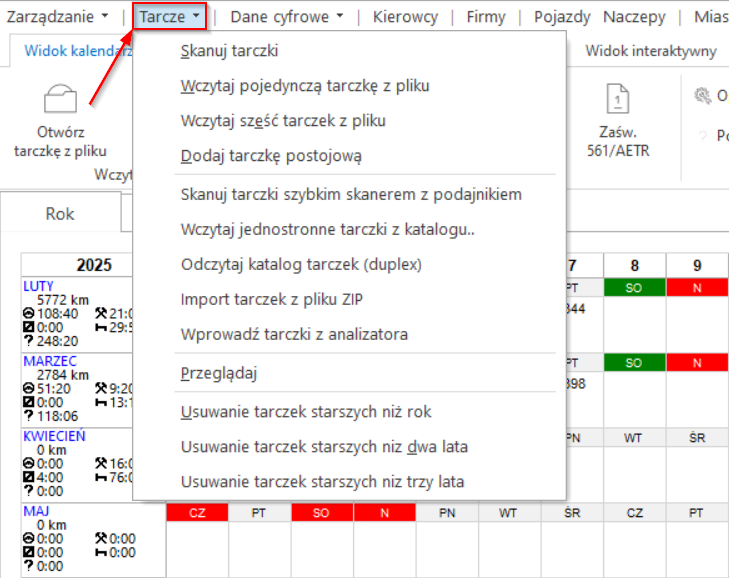729x578 pixels.
Task: Select the LUTY month label
Action: coord(38,286)
